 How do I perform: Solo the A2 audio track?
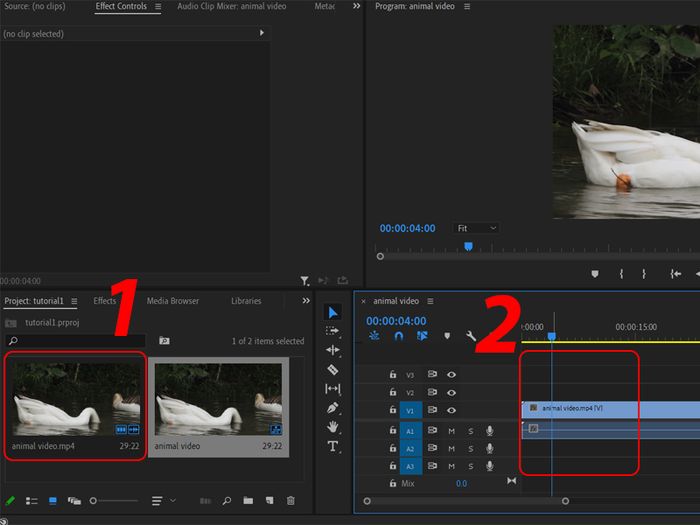click(x=471, y=448)
